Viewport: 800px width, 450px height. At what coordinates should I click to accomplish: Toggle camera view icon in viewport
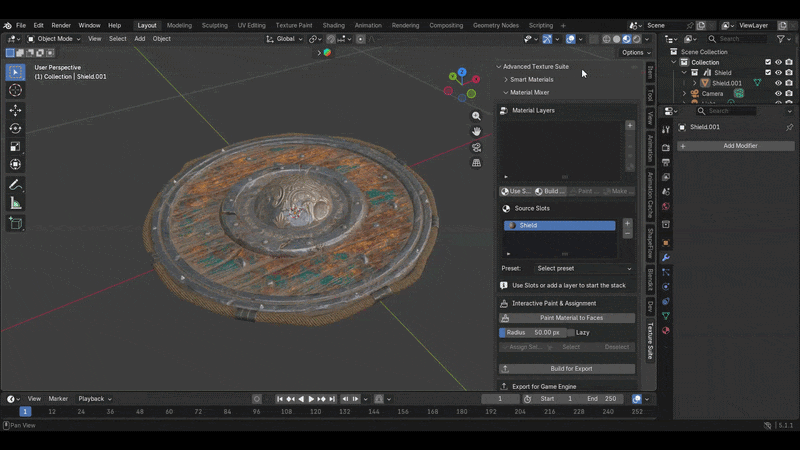476,147
